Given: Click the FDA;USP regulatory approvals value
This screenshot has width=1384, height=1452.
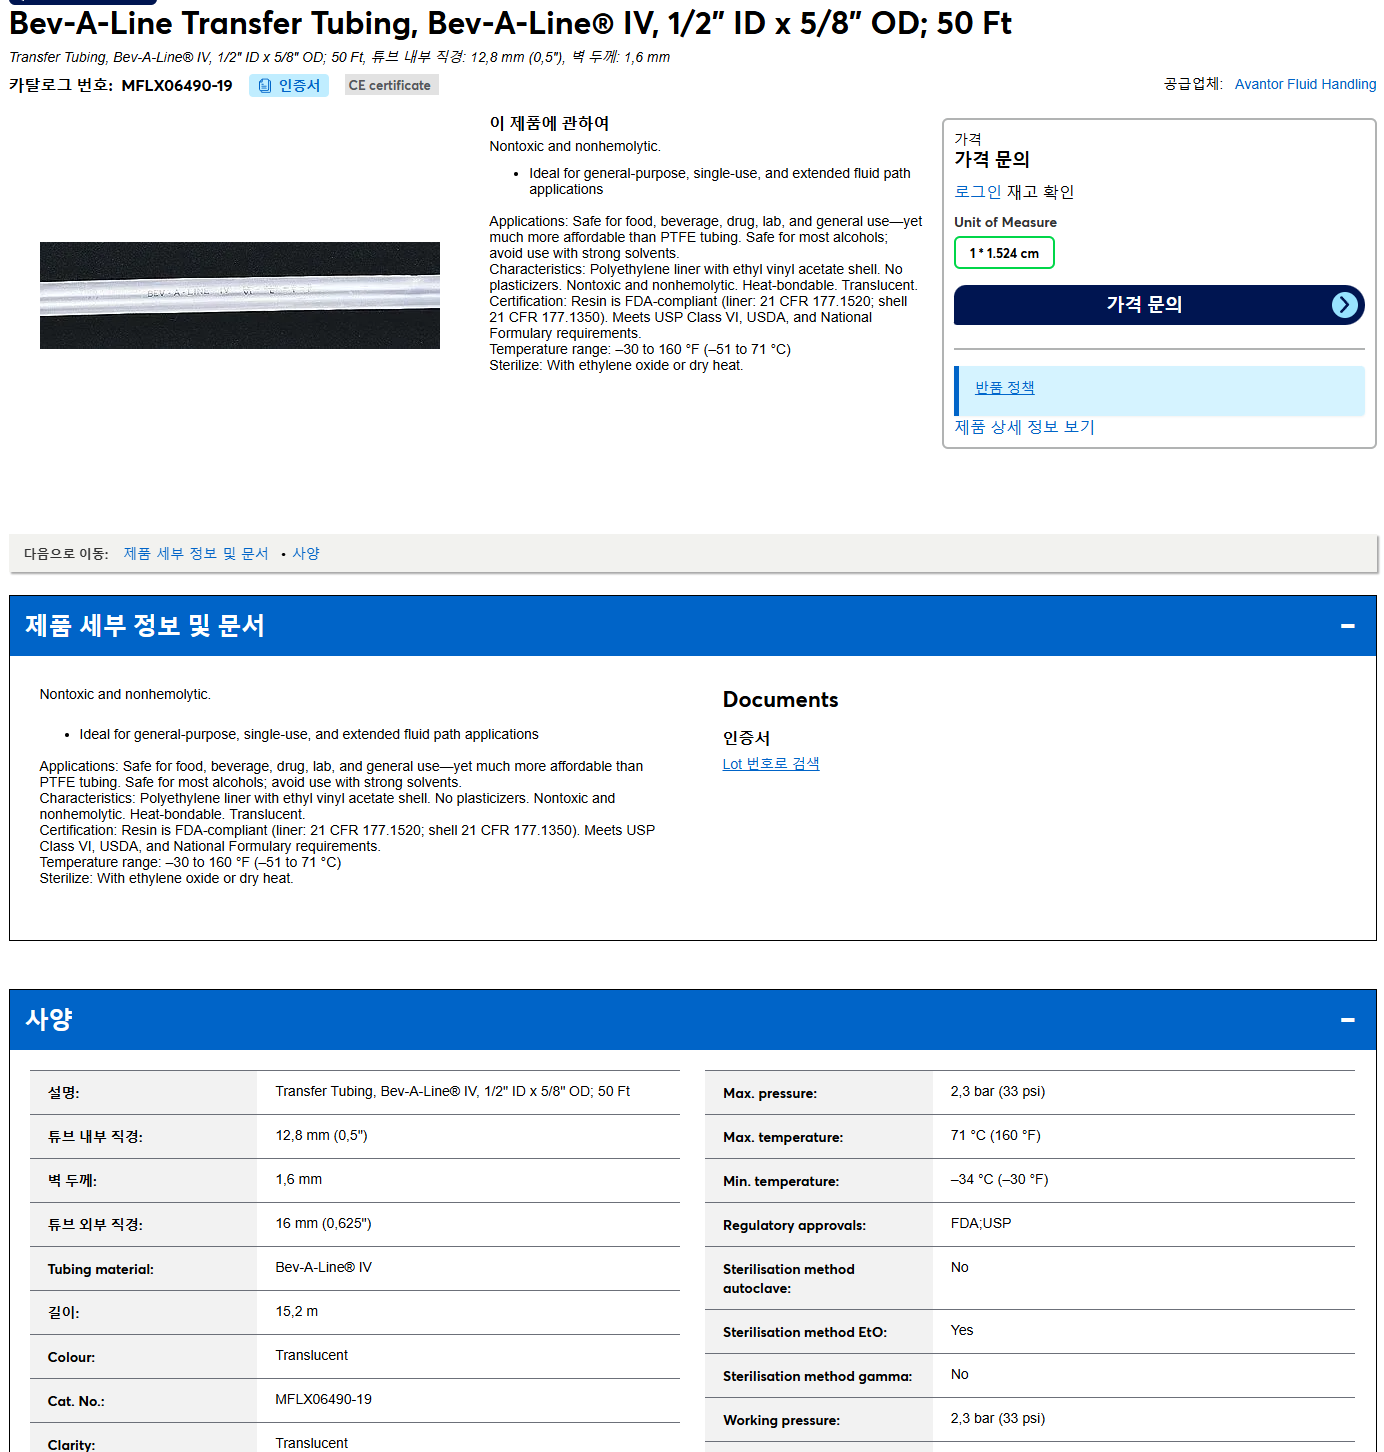Looking at the screenshot, I should point(981,1224).
